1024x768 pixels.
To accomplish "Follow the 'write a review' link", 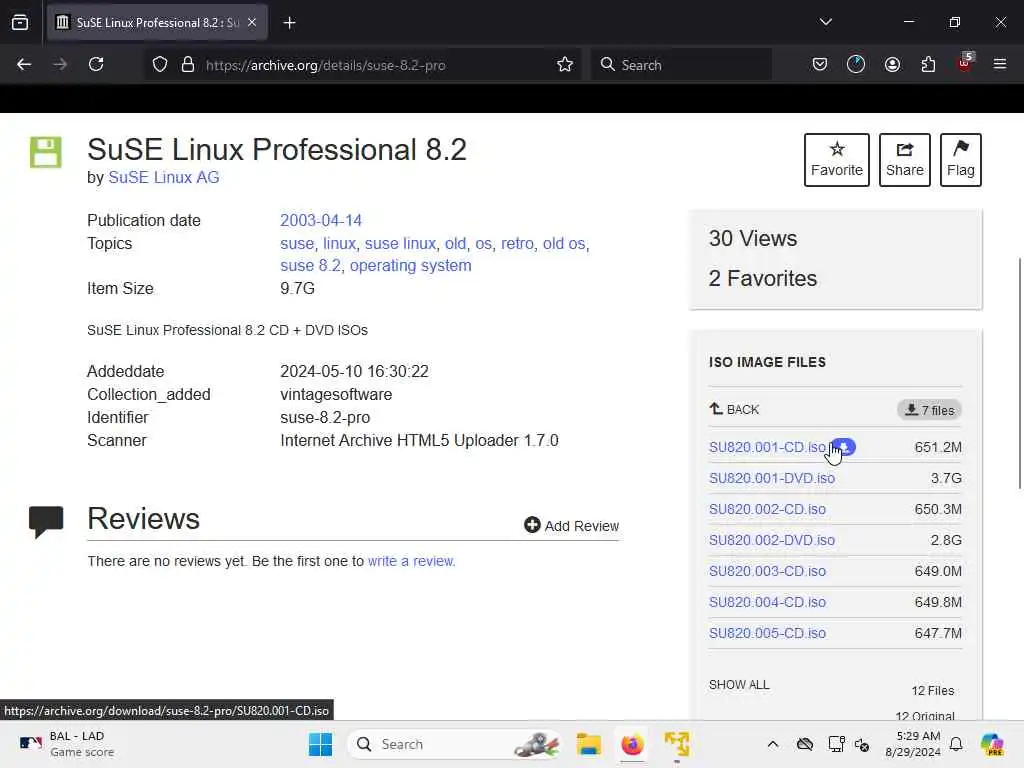I will tap(411, 561).
